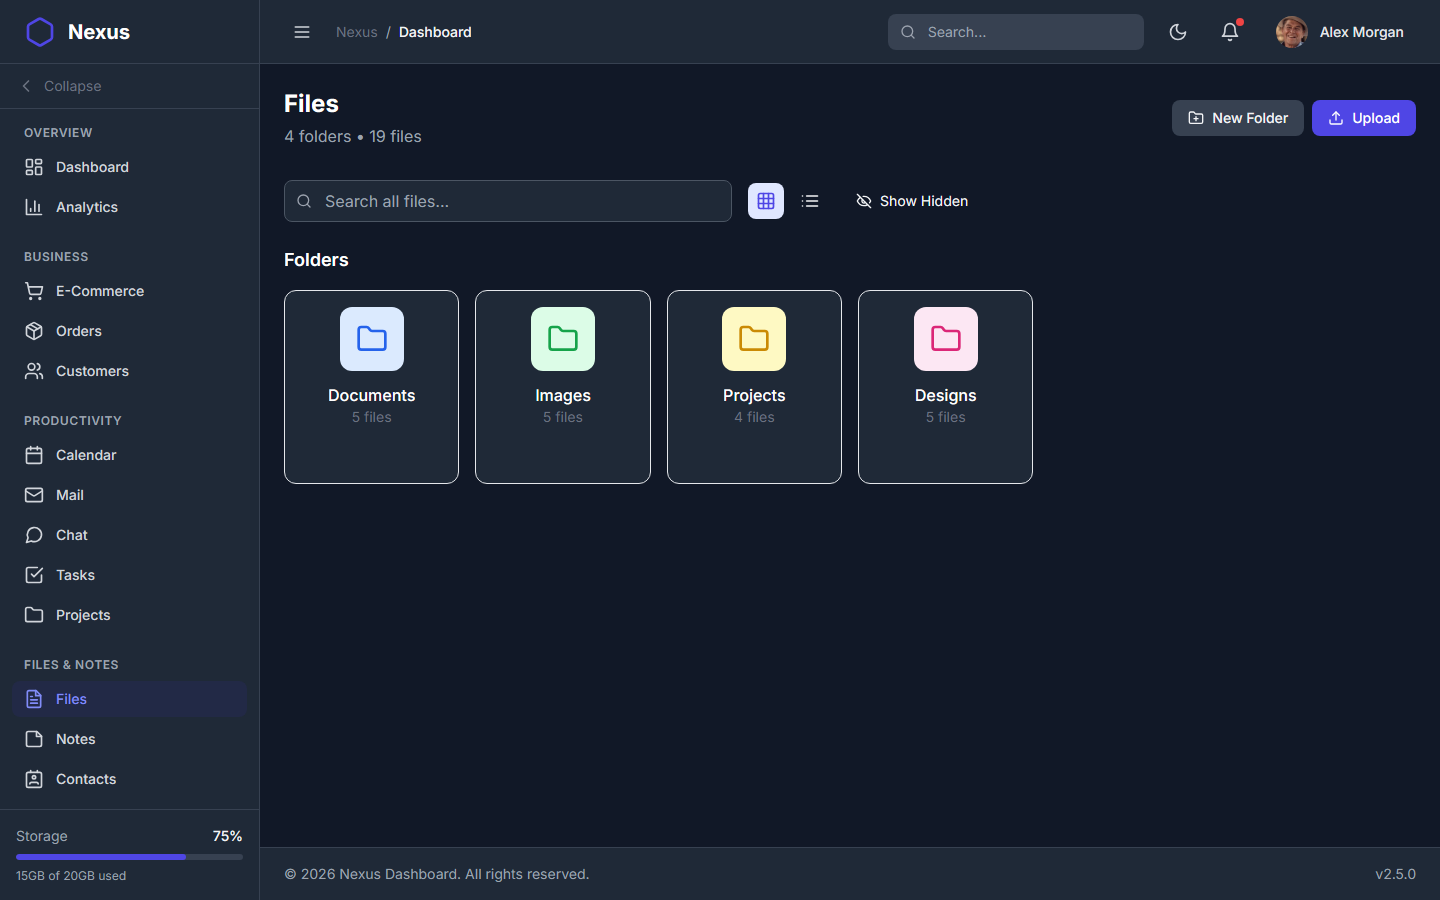The width and height of the screenshot is (1440, 900).
Task: Click the Chat bubble icon
Action: 34,535
